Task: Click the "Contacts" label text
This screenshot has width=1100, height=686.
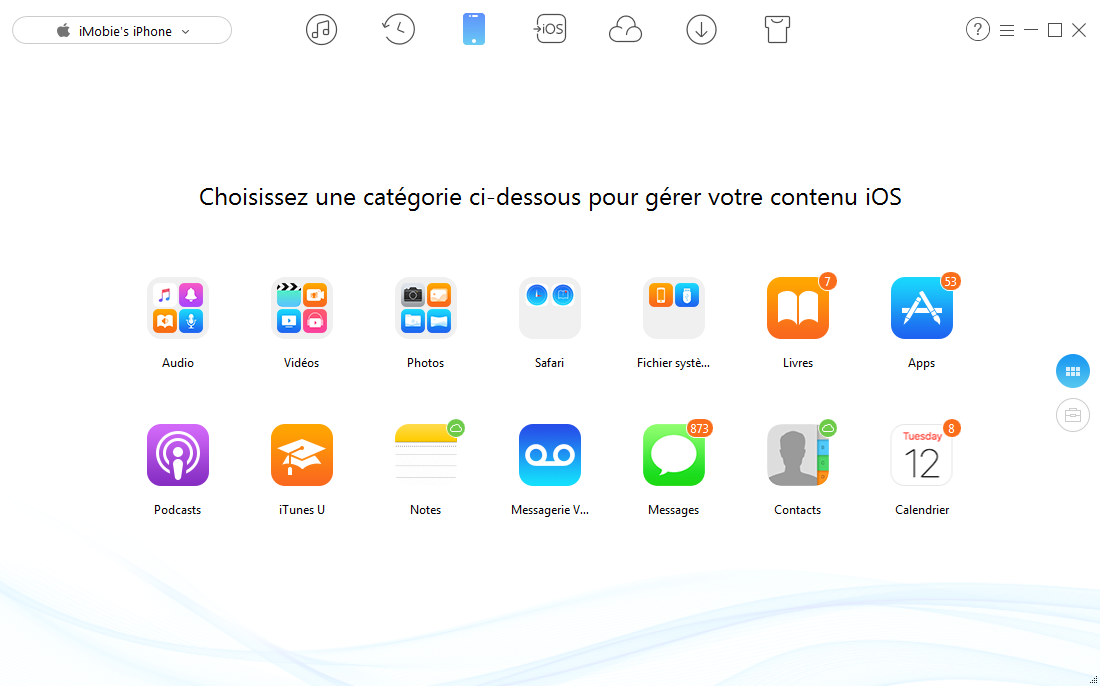Action: tap(798, 510)
